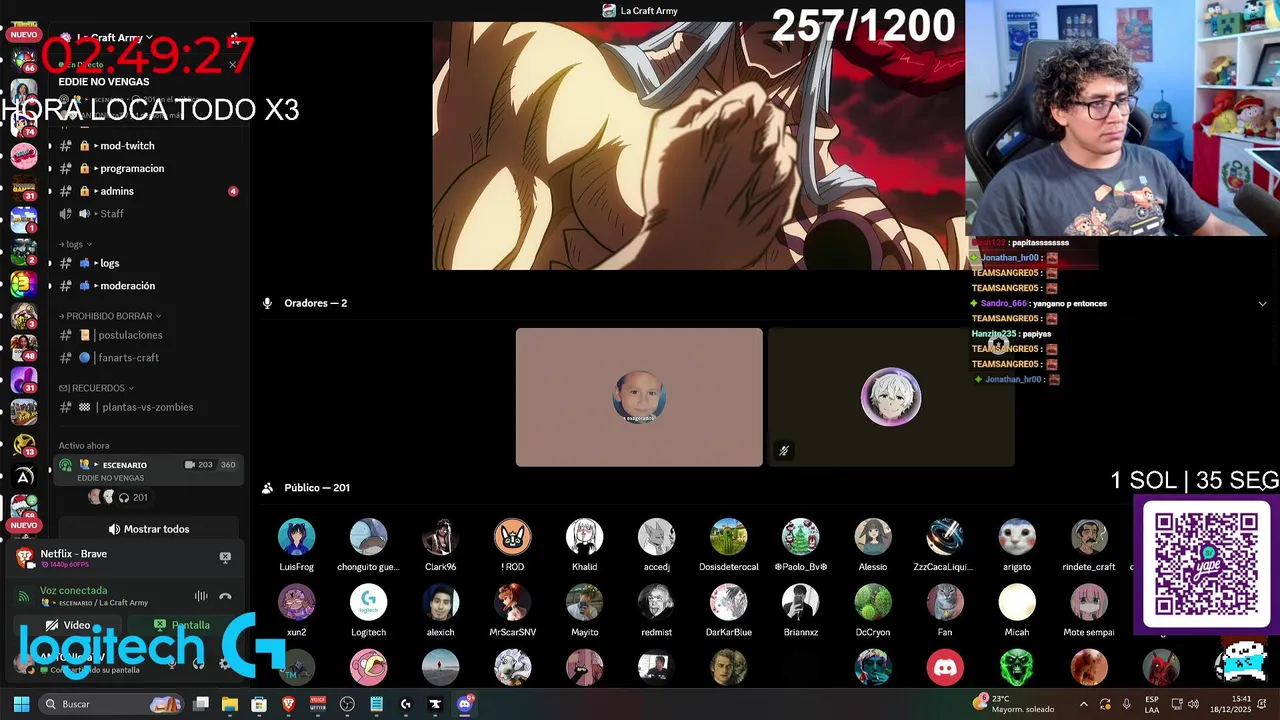Click the Mostrar todos button

tap(148, 529)
